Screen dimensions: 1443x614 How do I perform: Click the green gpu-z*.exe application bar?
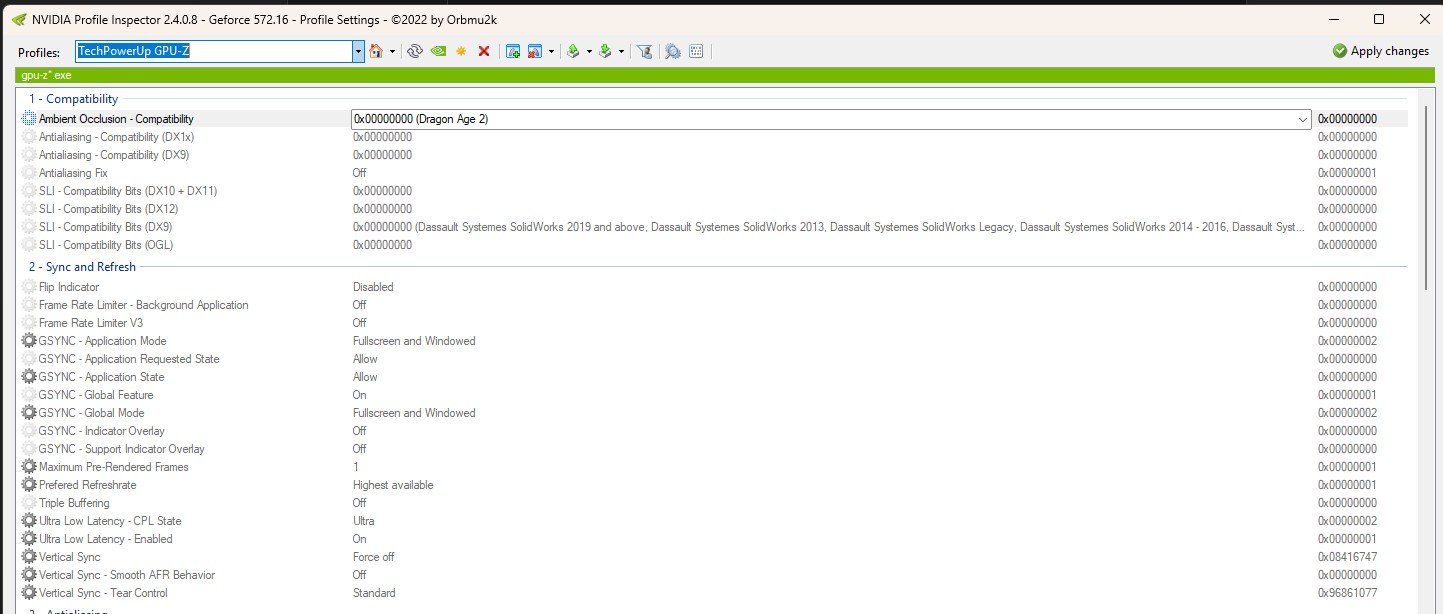click(725, 75)
